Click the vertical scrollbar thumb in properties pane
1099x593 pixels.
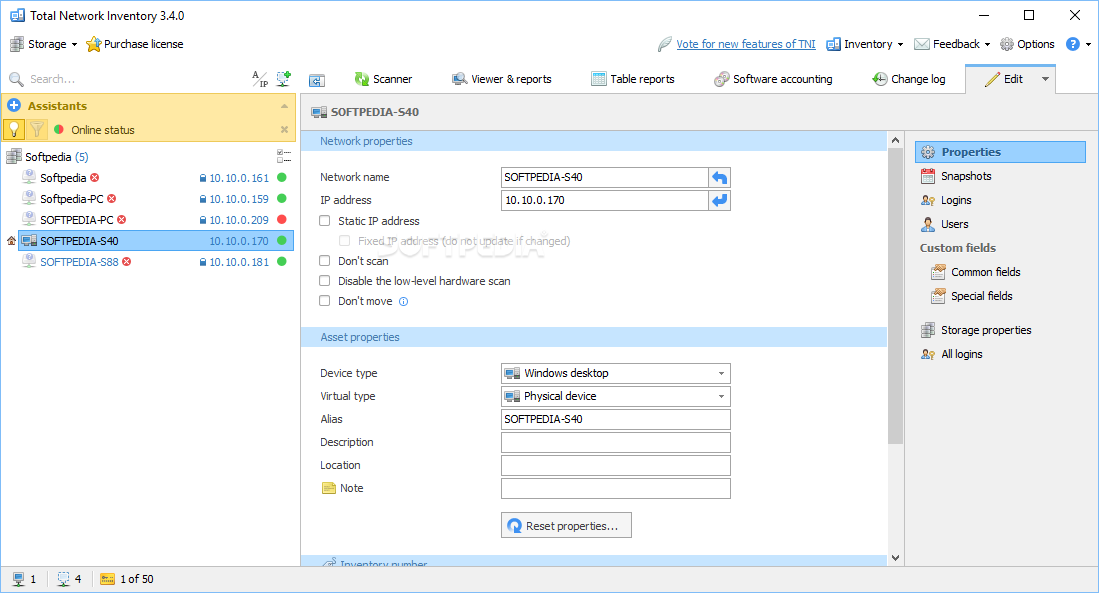coord(895,296)
